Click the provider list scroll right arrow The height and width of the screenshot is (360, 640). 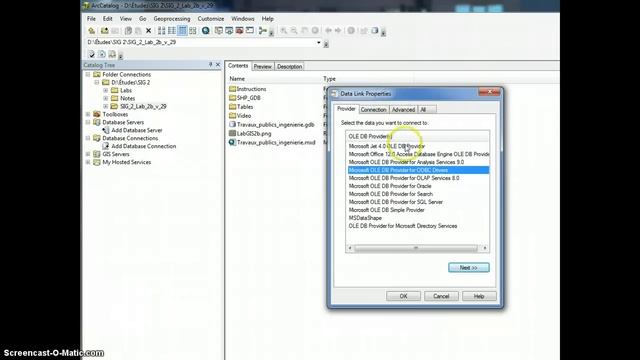click(484, 248)
